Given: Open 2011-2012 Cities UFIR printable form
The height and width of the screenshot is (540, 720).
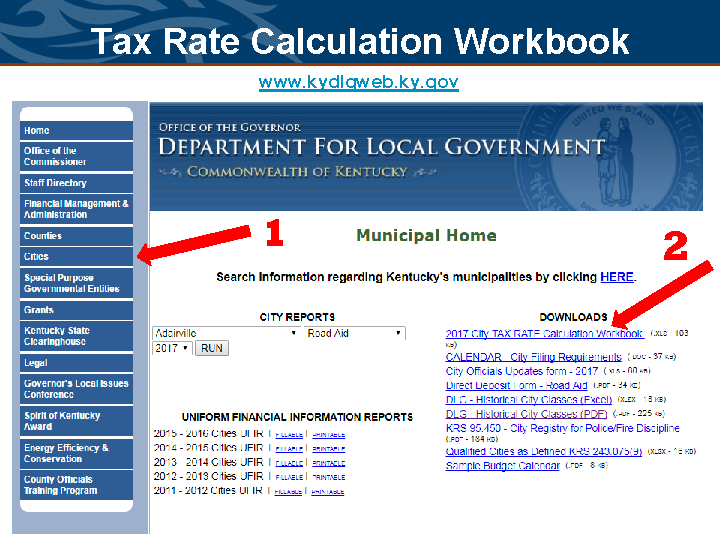Looking at the screenshot, I should point(327,491).
